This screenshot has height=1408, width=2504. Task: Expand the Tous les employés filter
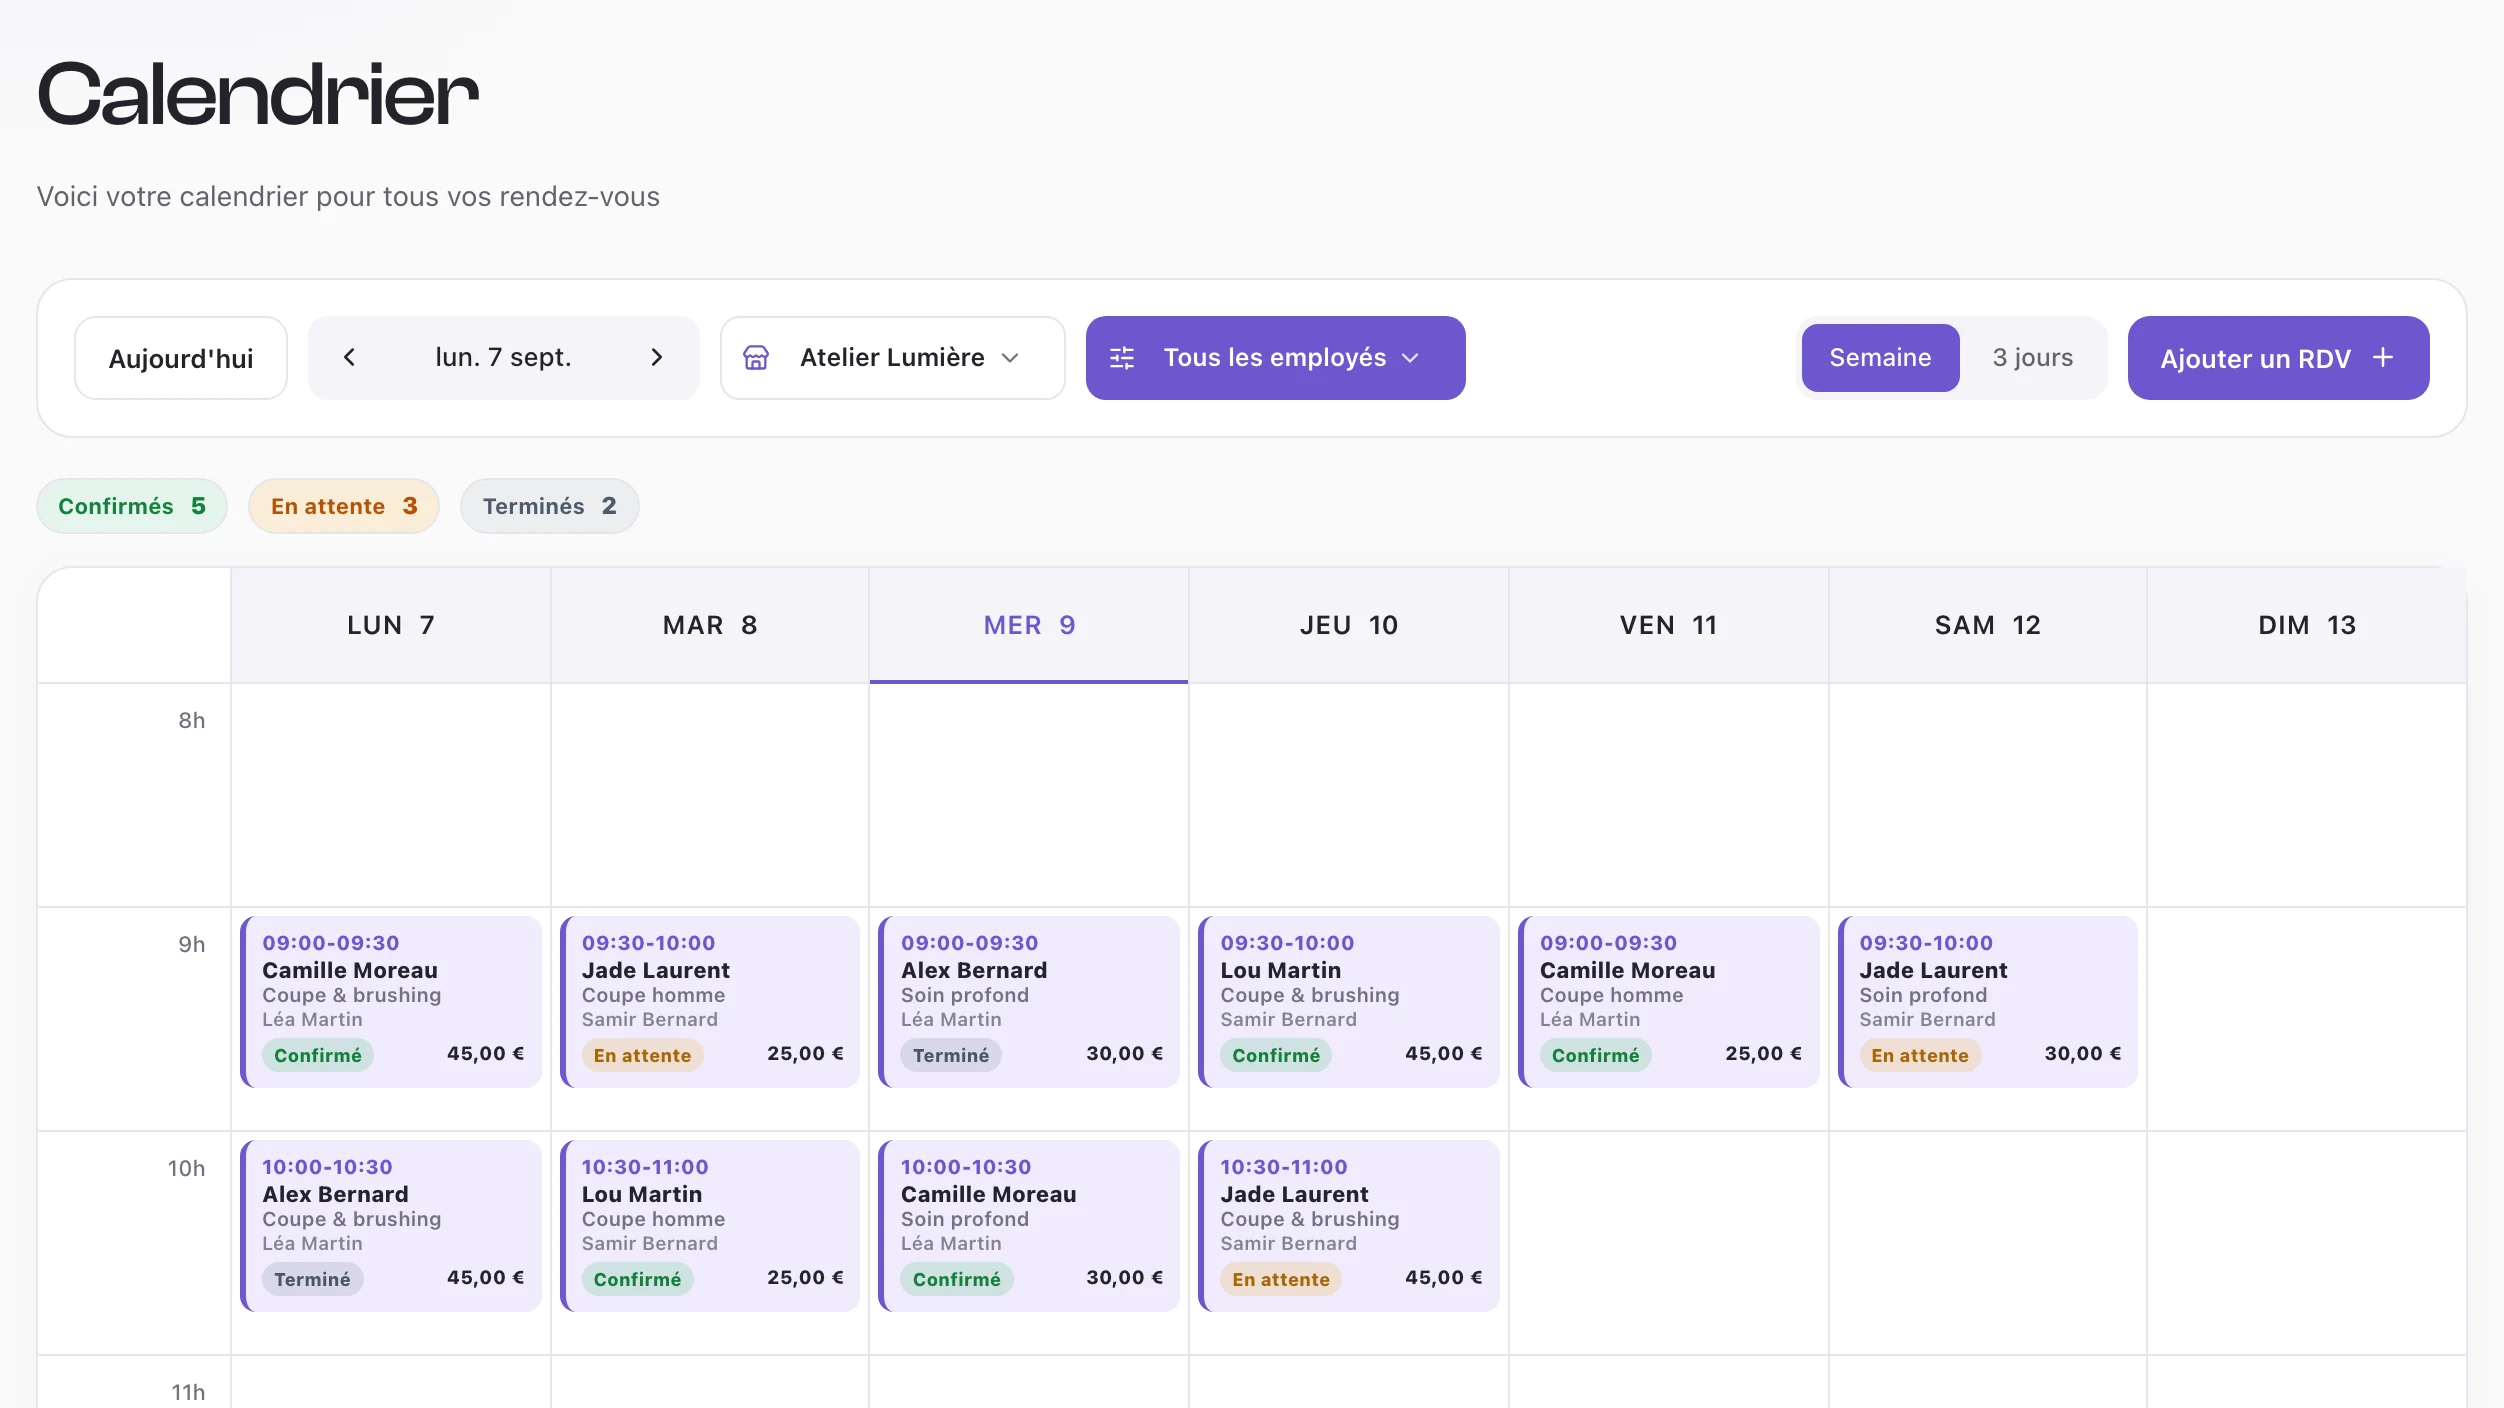click(1275, 357)
